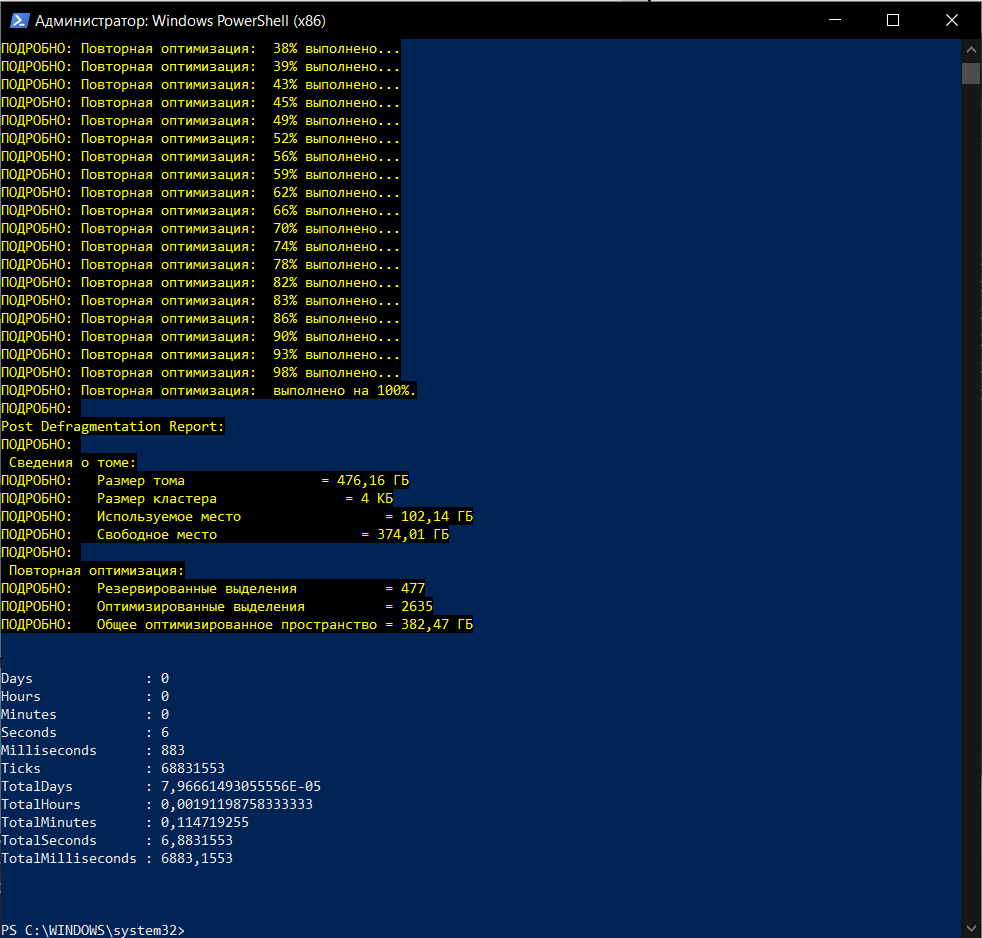Click the scrollbar up arrow
Screen dimensions: 982x938
point(971,49)
